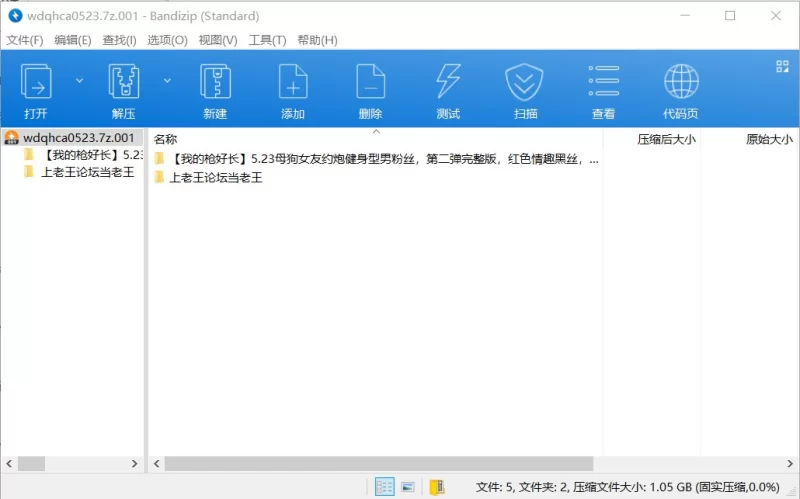Select the folder row starting with 【我的枪好长】5.23 in the file list
The height and width of the screenshot is (499, 800).
pos(377,159)
